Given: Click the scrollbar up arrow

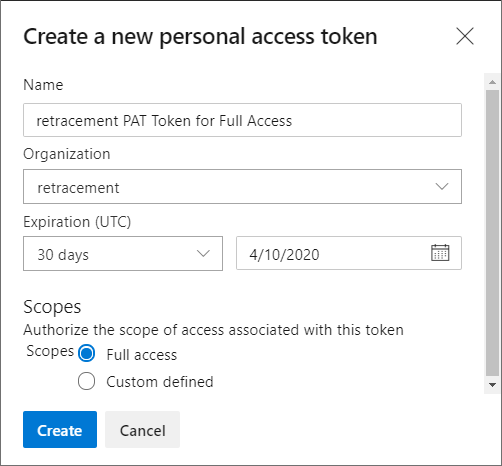Looking at the screenshot, I should [x=492, y=82].
